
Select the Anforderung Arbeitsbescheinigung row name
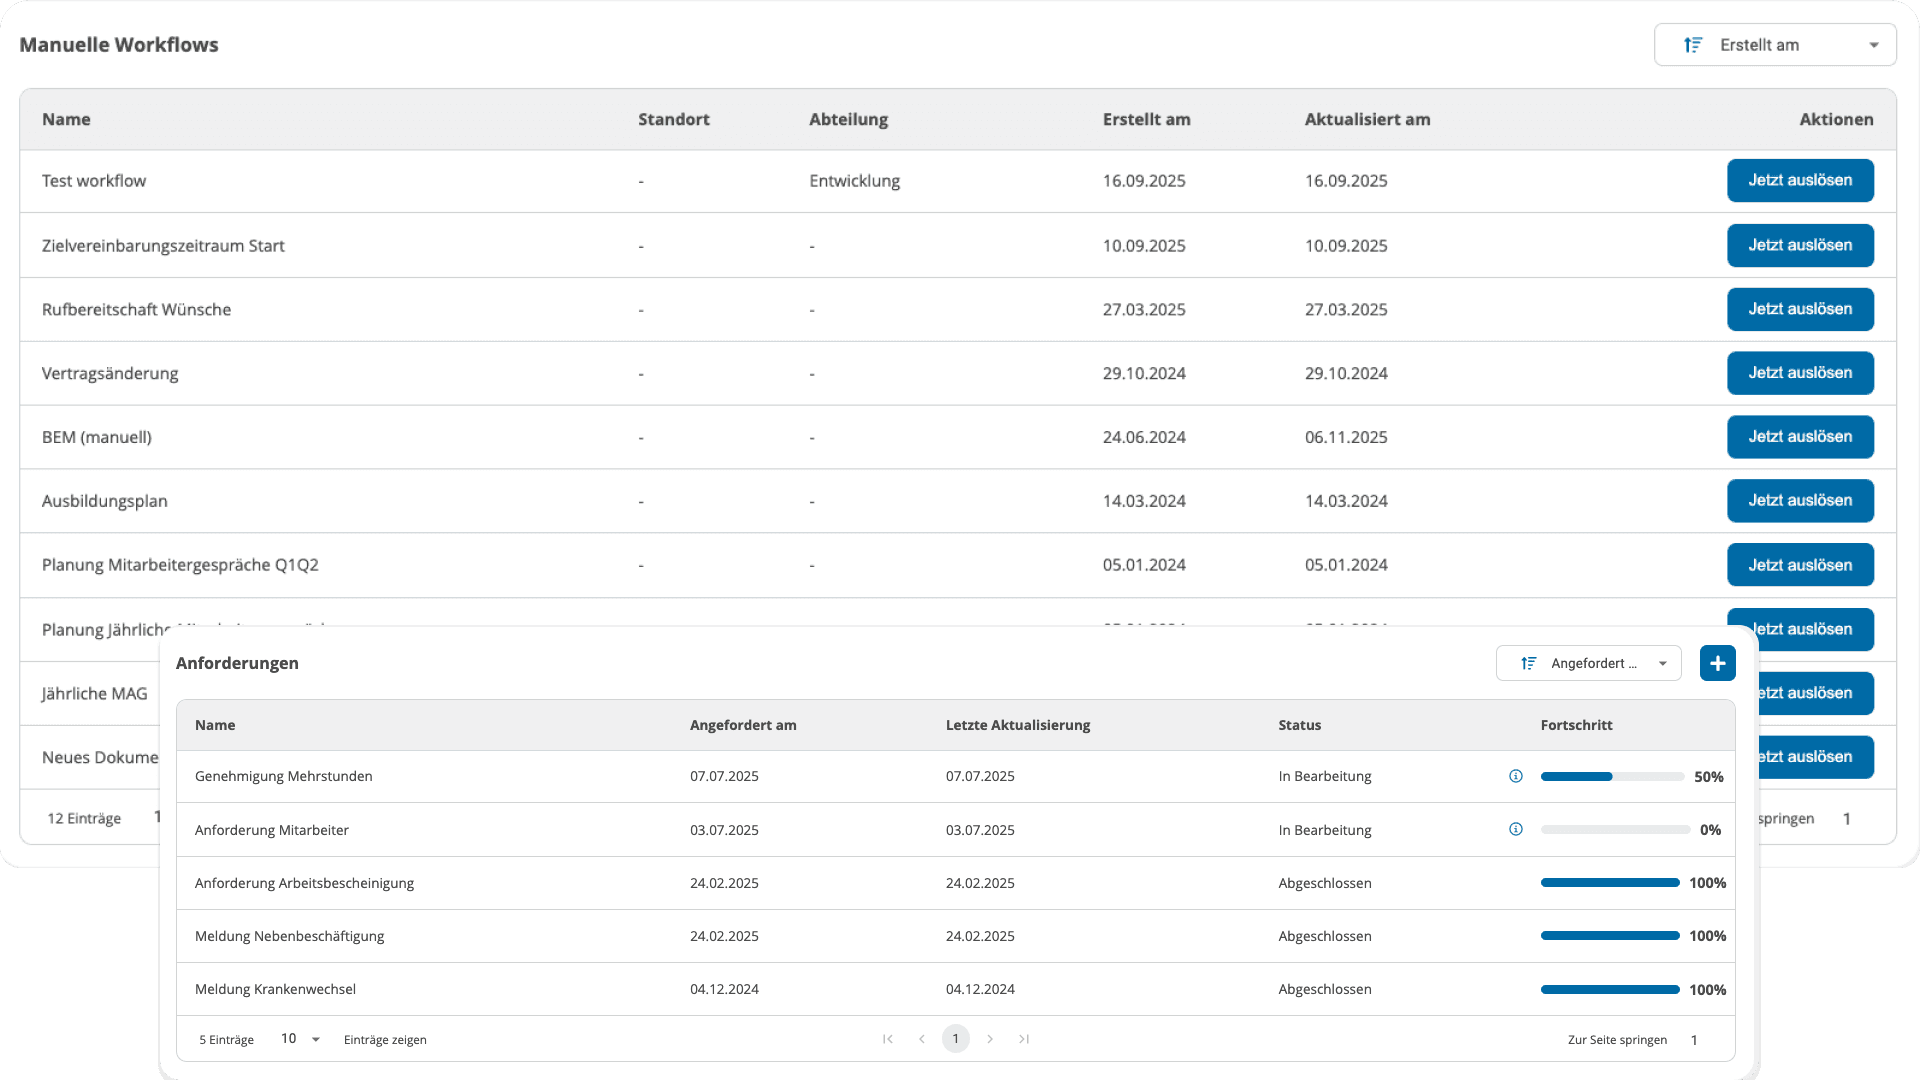[304, 883]
